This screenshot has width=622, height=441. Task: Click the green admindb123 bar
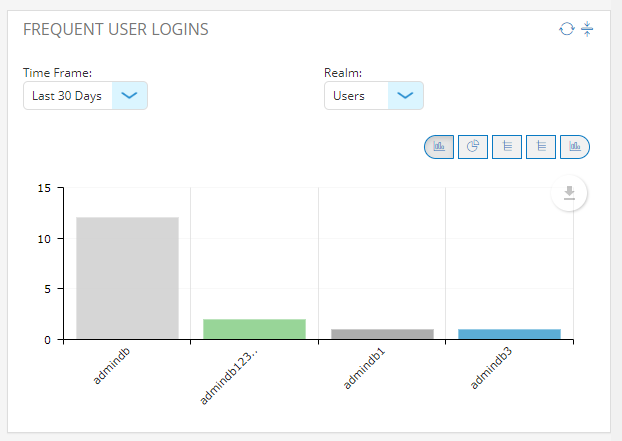coord(254,329)
